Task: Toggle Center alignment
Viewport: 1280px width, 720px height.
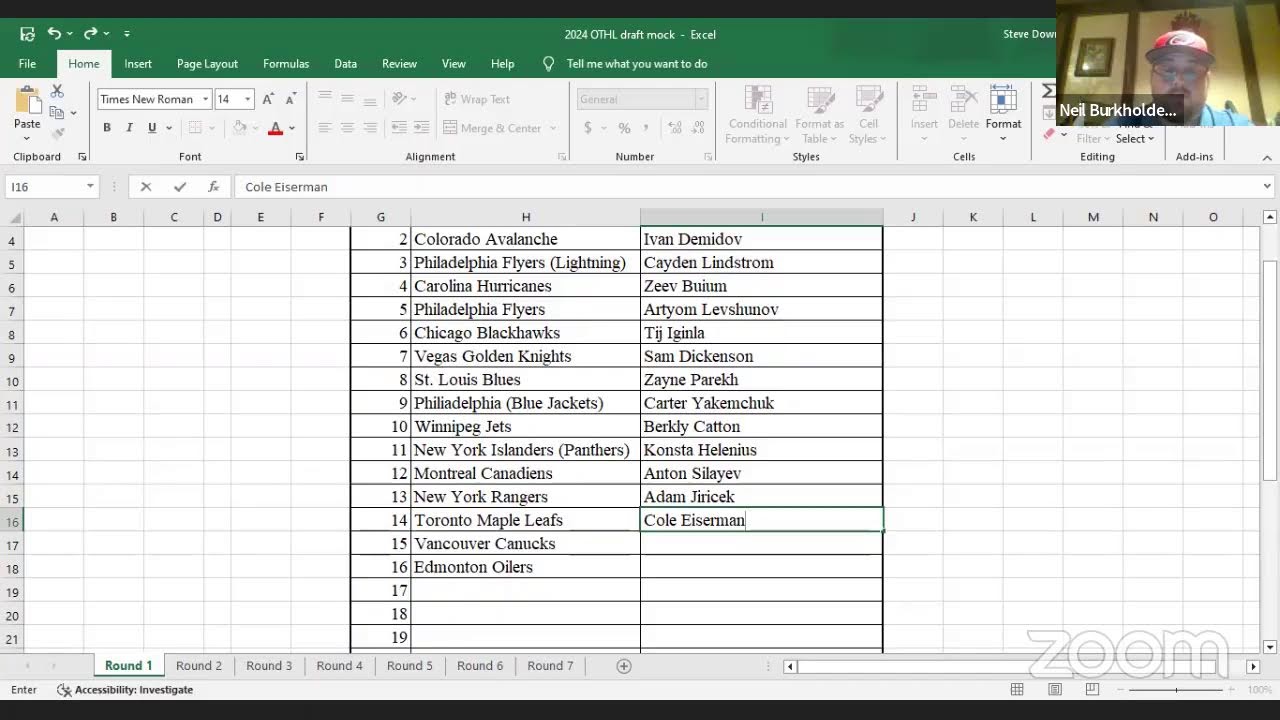Action: [347, 128]
